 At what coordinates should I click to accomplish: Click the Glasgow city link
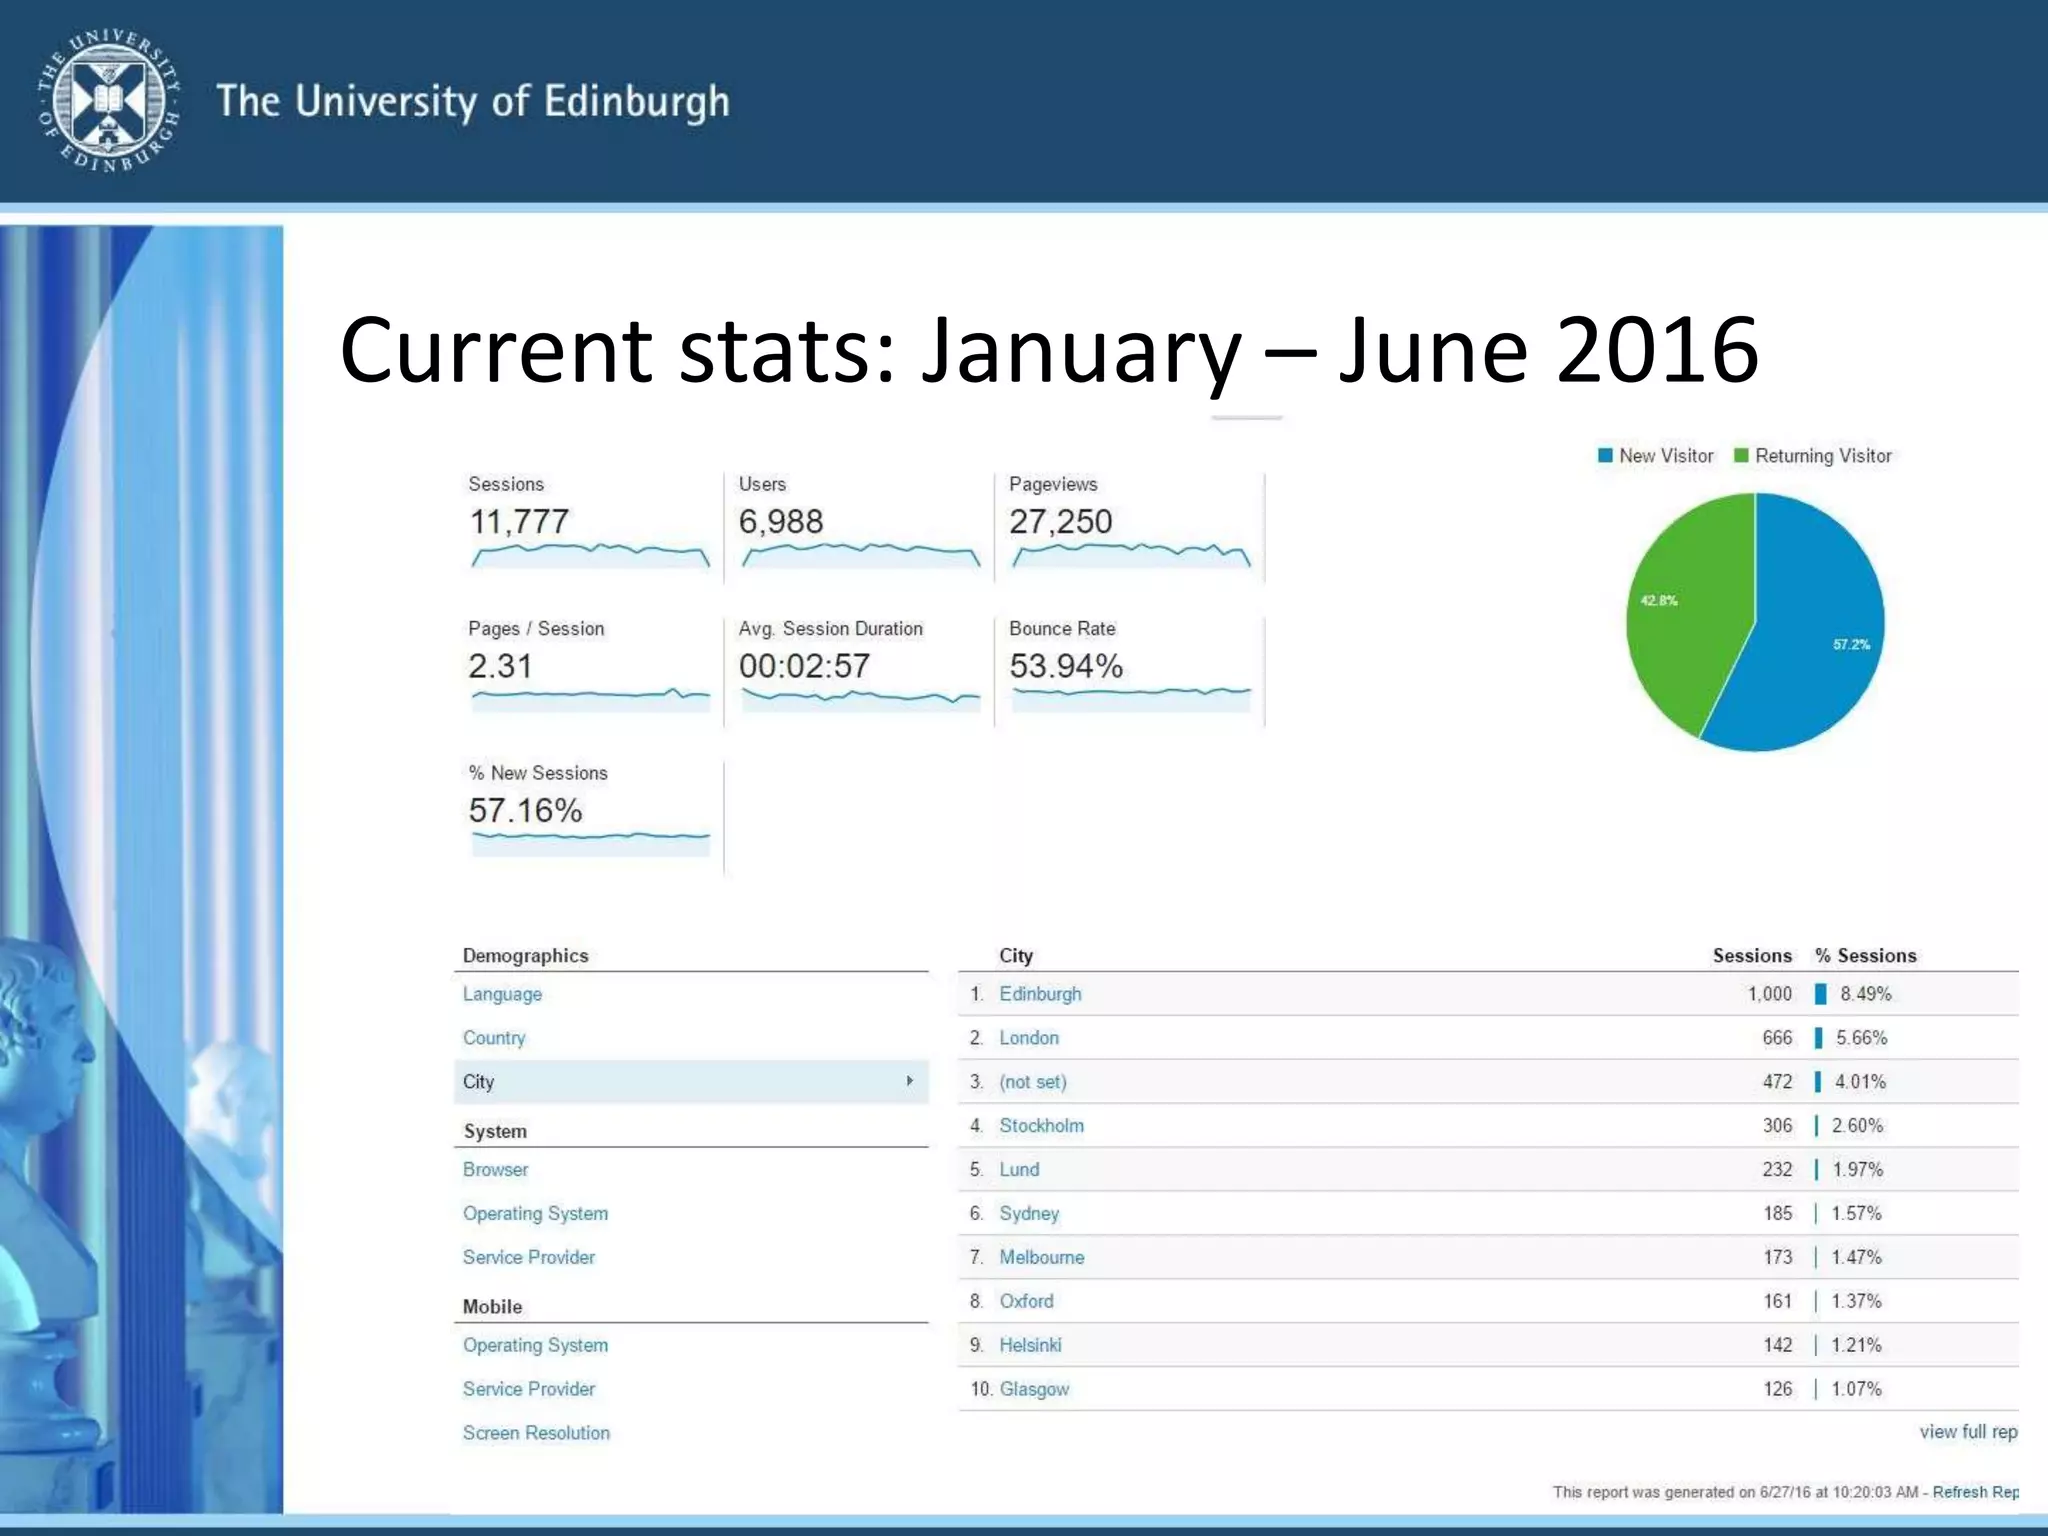click(1034, 1389)
